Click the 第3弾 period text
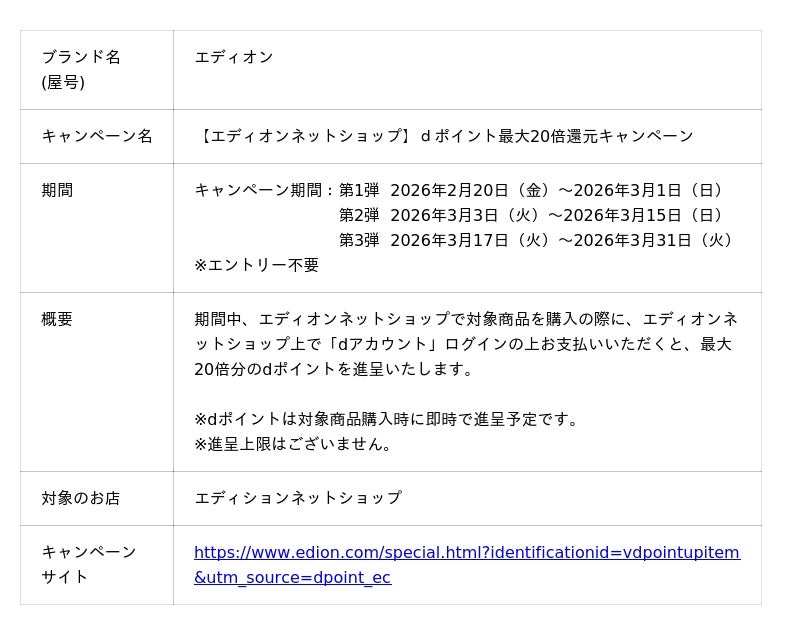The image size is (800, 635). pos(359,240)
